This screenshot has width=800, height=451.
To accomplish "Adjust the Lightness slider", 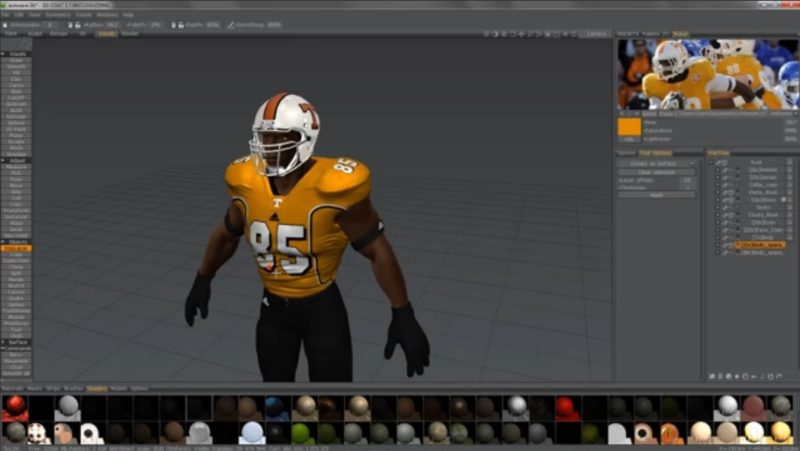I will [719, 139].
